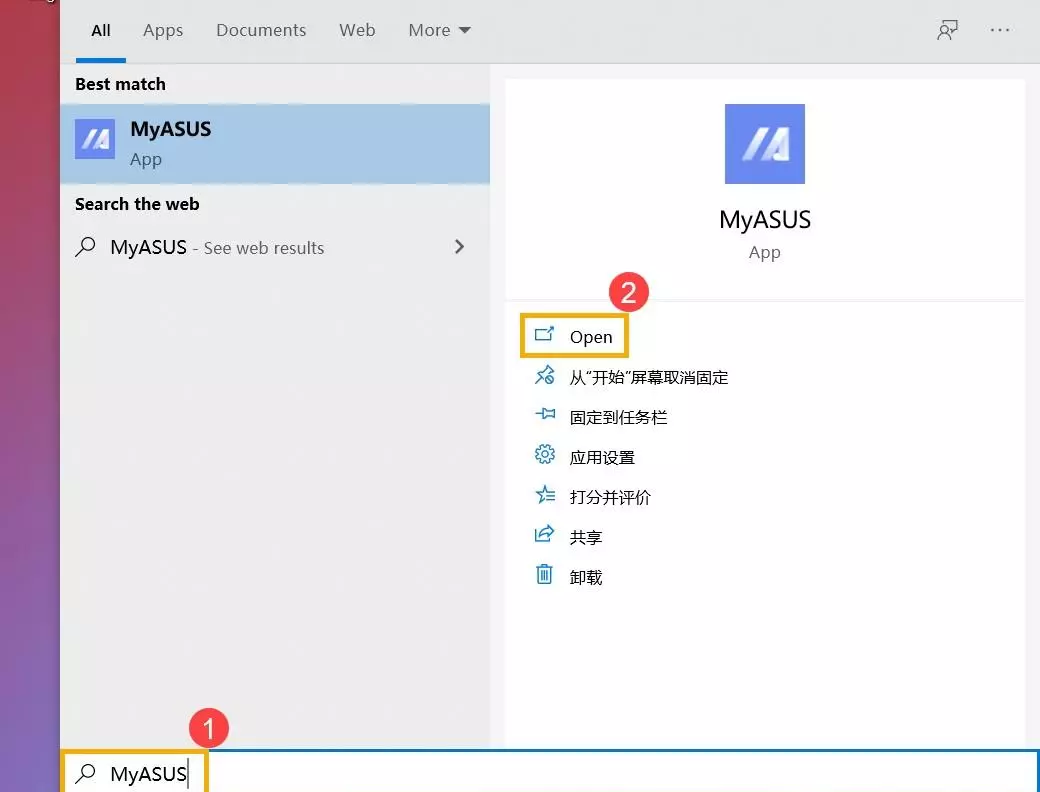Select 固定到任务栏 option
Screen dimensions: 1040x792
point(618,417)
